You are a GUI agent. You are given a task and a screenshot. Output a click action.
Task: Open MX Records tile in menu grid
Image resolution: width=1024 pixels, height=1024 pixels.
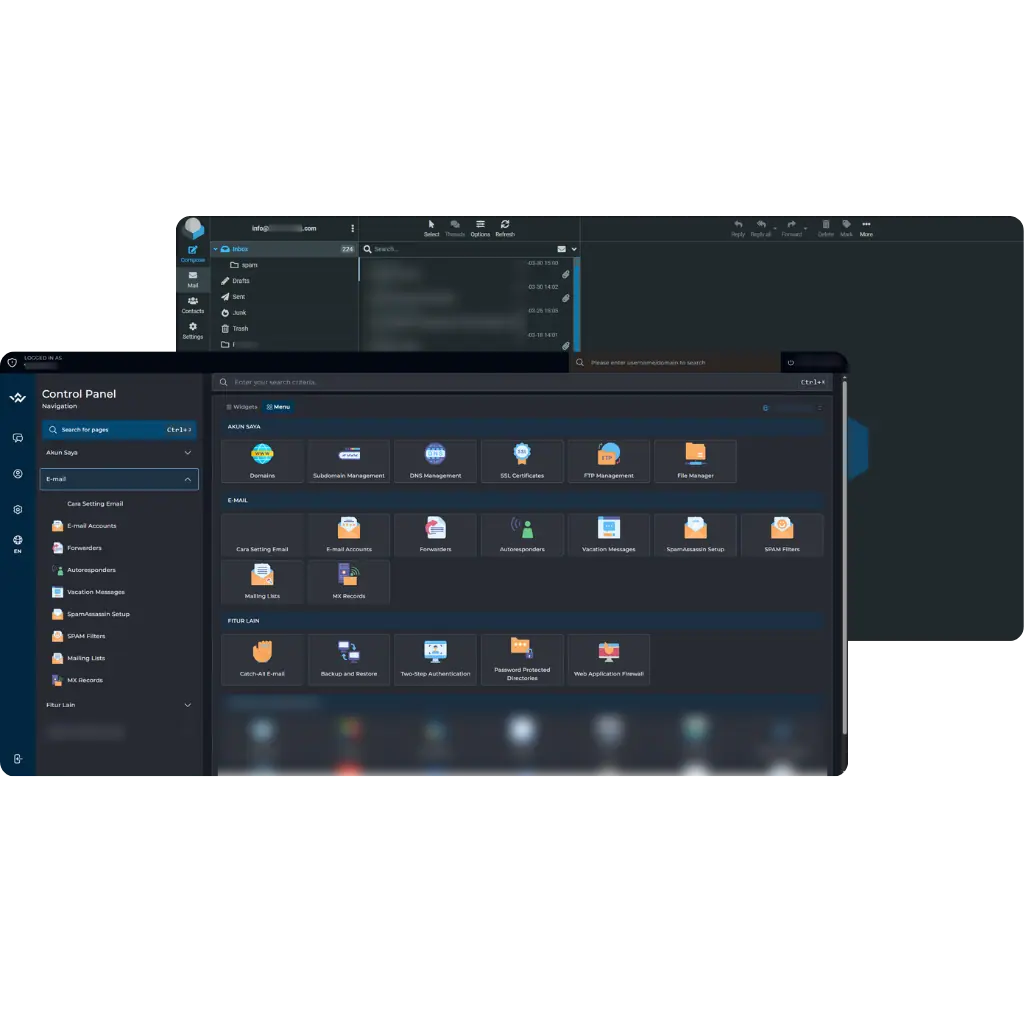[x=349, y=581]
